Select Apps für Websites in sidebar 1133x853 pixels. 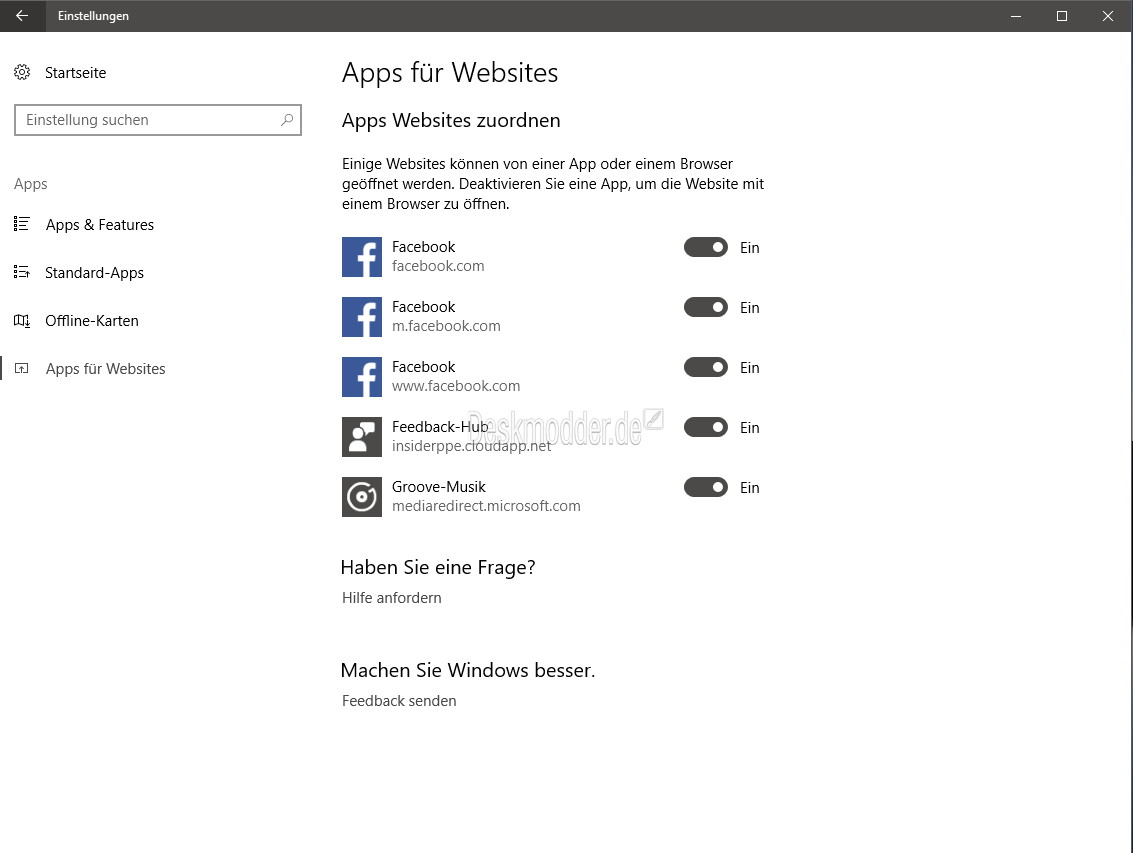point(105,369)
